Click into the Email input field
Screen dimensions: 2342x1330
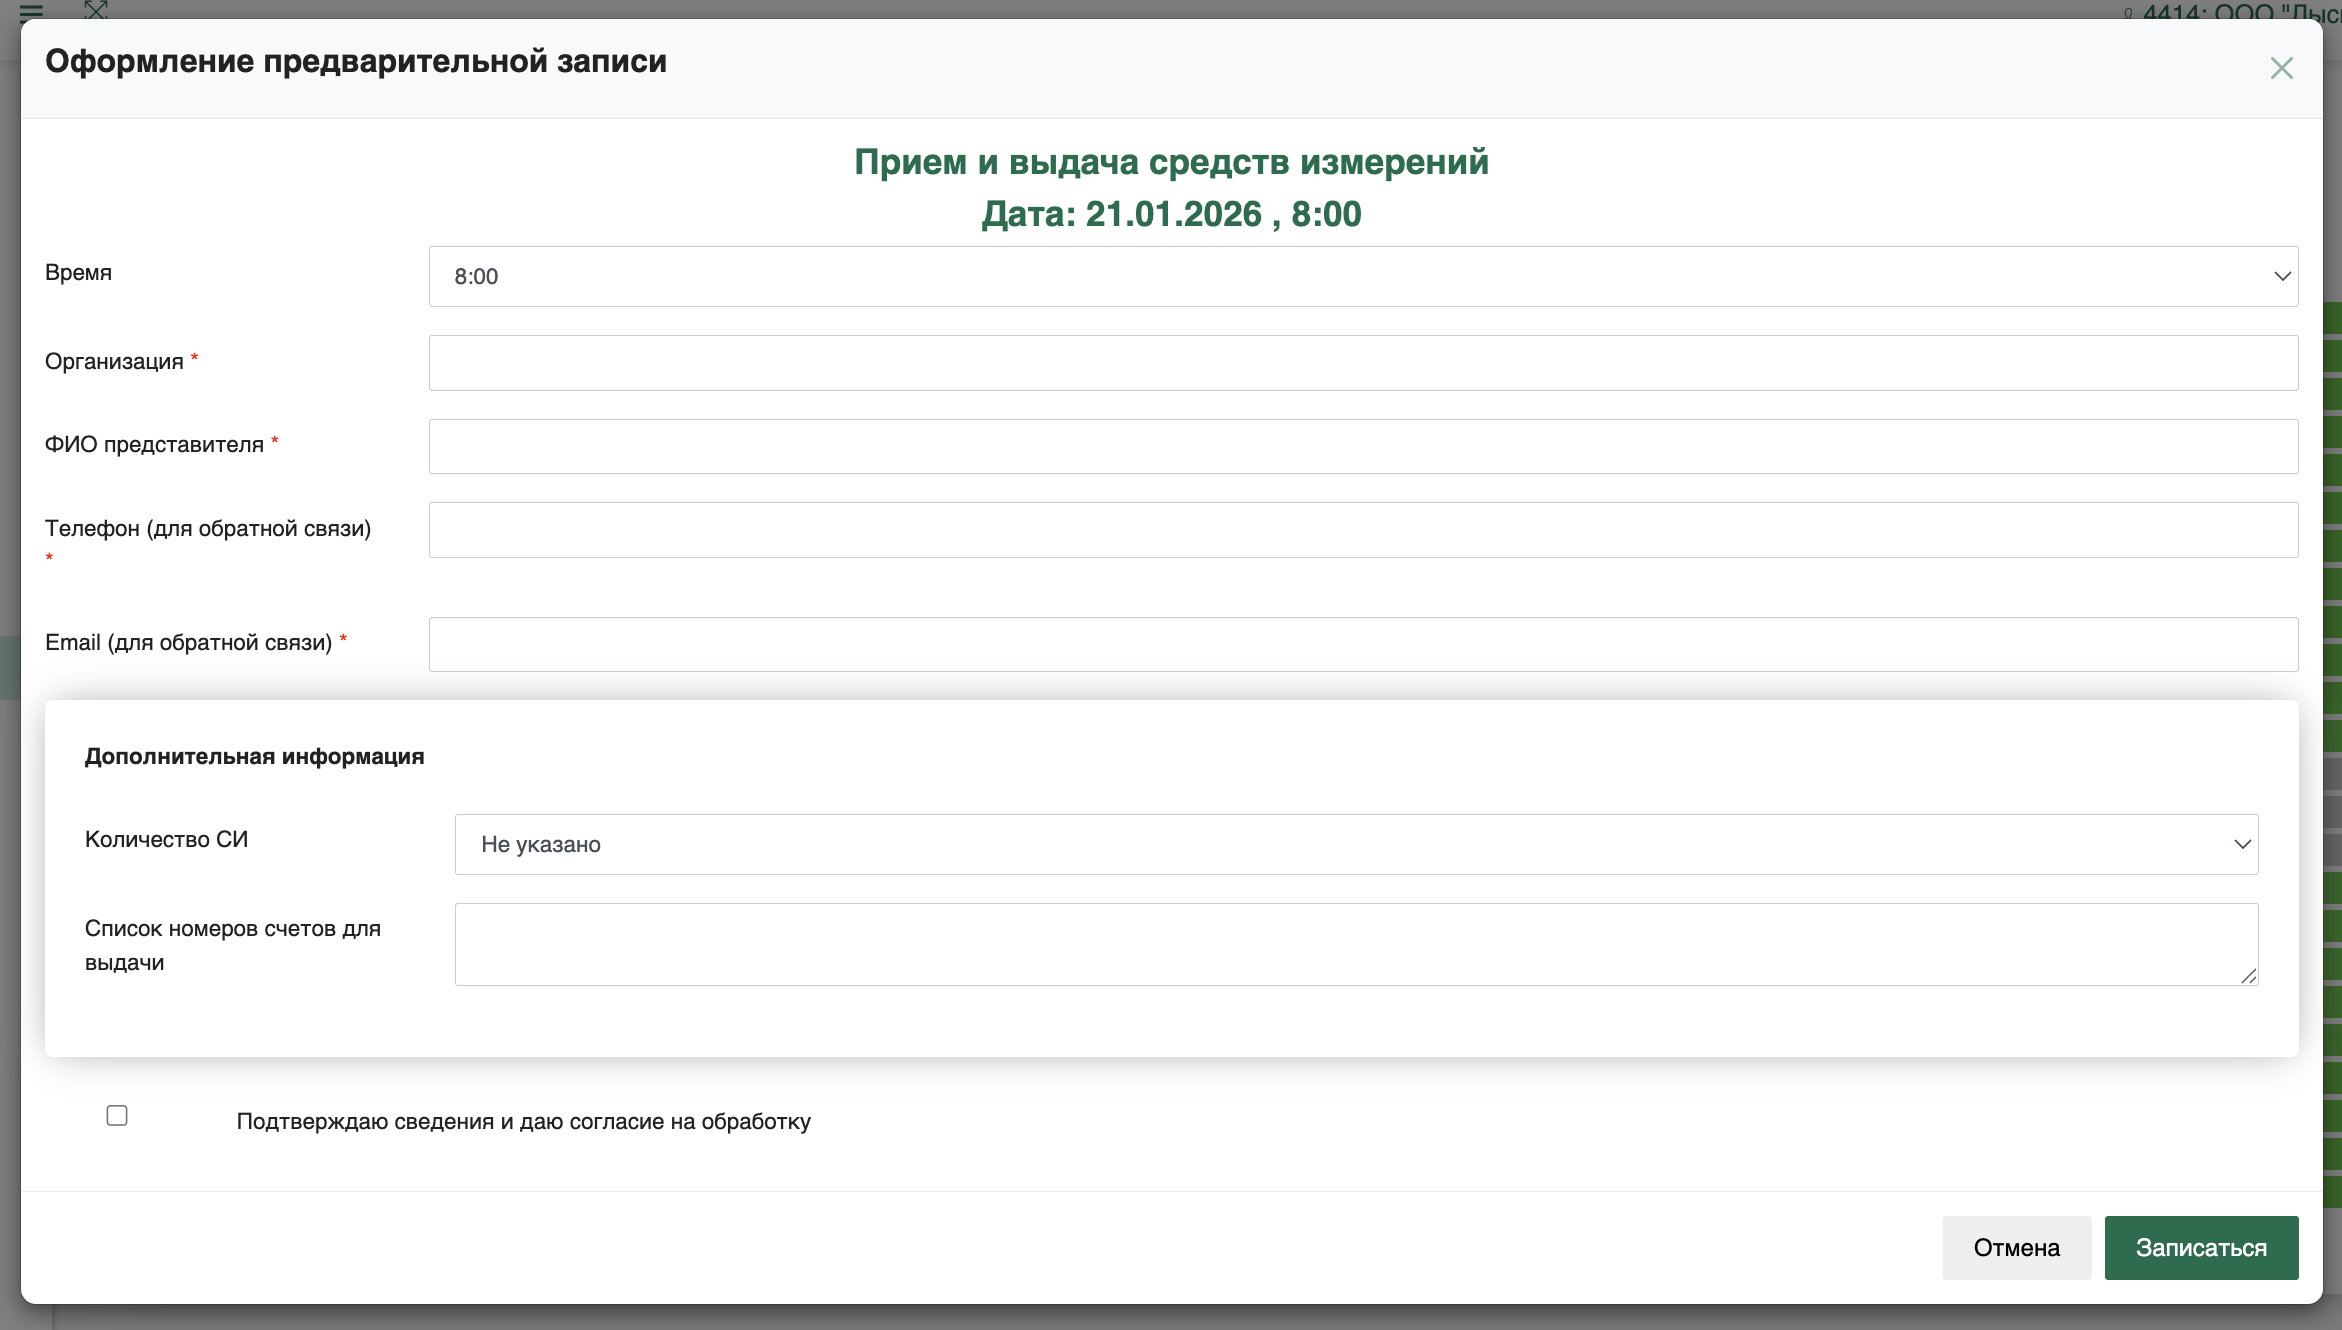coord(1363,643)
